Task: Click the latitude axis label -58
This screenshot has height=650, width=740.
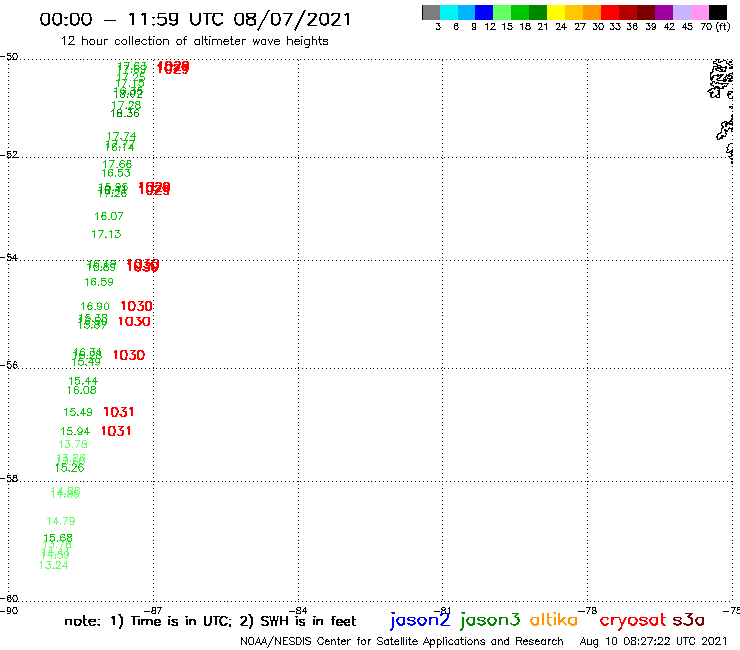Action: [x=9, y=479]
